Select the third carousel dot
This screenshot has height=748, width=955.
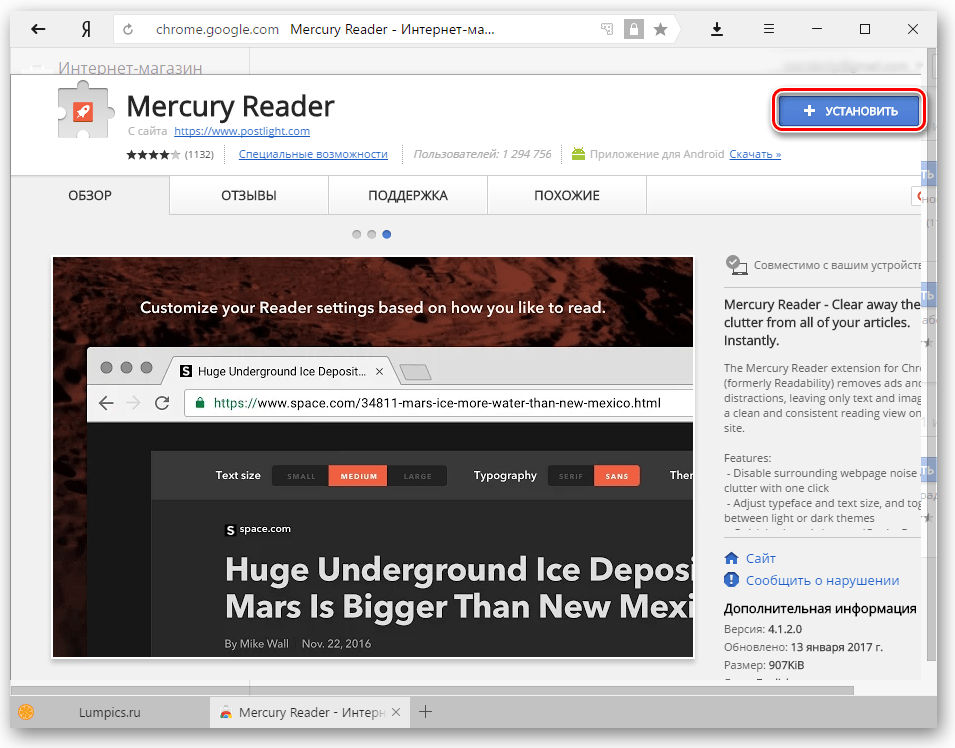(387, 234)
